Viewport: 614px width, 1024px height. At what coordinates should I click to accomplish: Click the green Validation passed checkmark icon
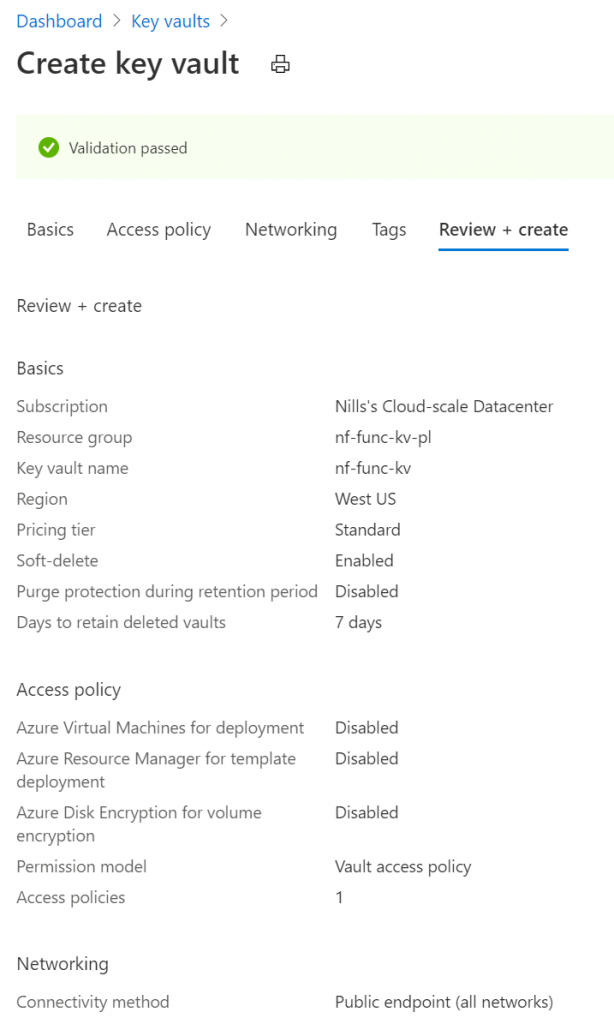48,148
